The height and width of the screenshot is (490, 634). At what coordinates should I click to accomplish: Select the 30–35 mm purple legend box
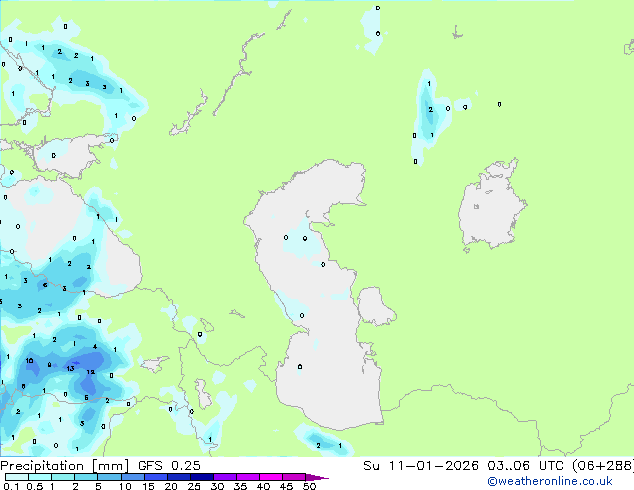pos(224,477)
